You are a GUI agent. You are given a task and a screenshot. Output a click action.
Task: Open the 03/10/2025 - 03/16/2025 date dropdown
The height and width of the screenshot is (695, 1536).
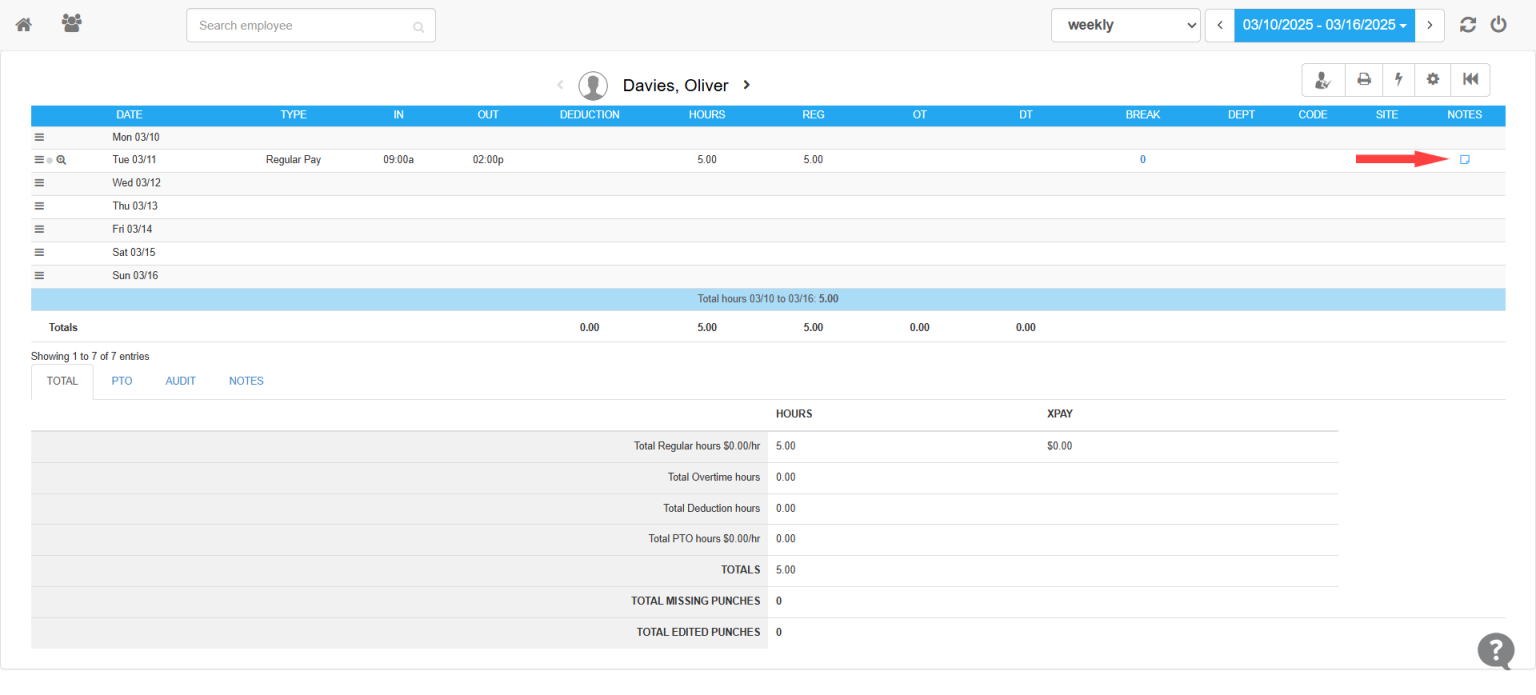coord(1324,24)
